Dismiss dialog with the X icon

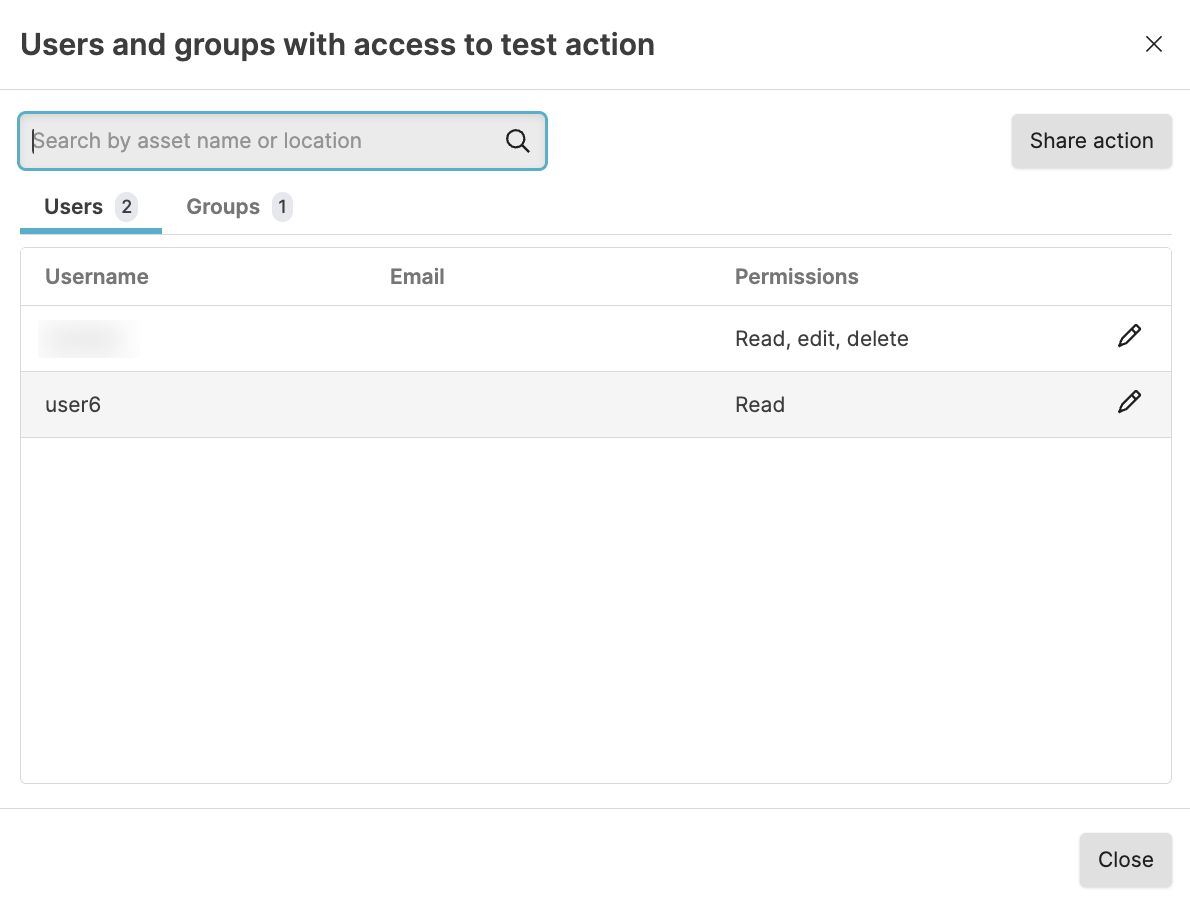(x=1153, y=44)
